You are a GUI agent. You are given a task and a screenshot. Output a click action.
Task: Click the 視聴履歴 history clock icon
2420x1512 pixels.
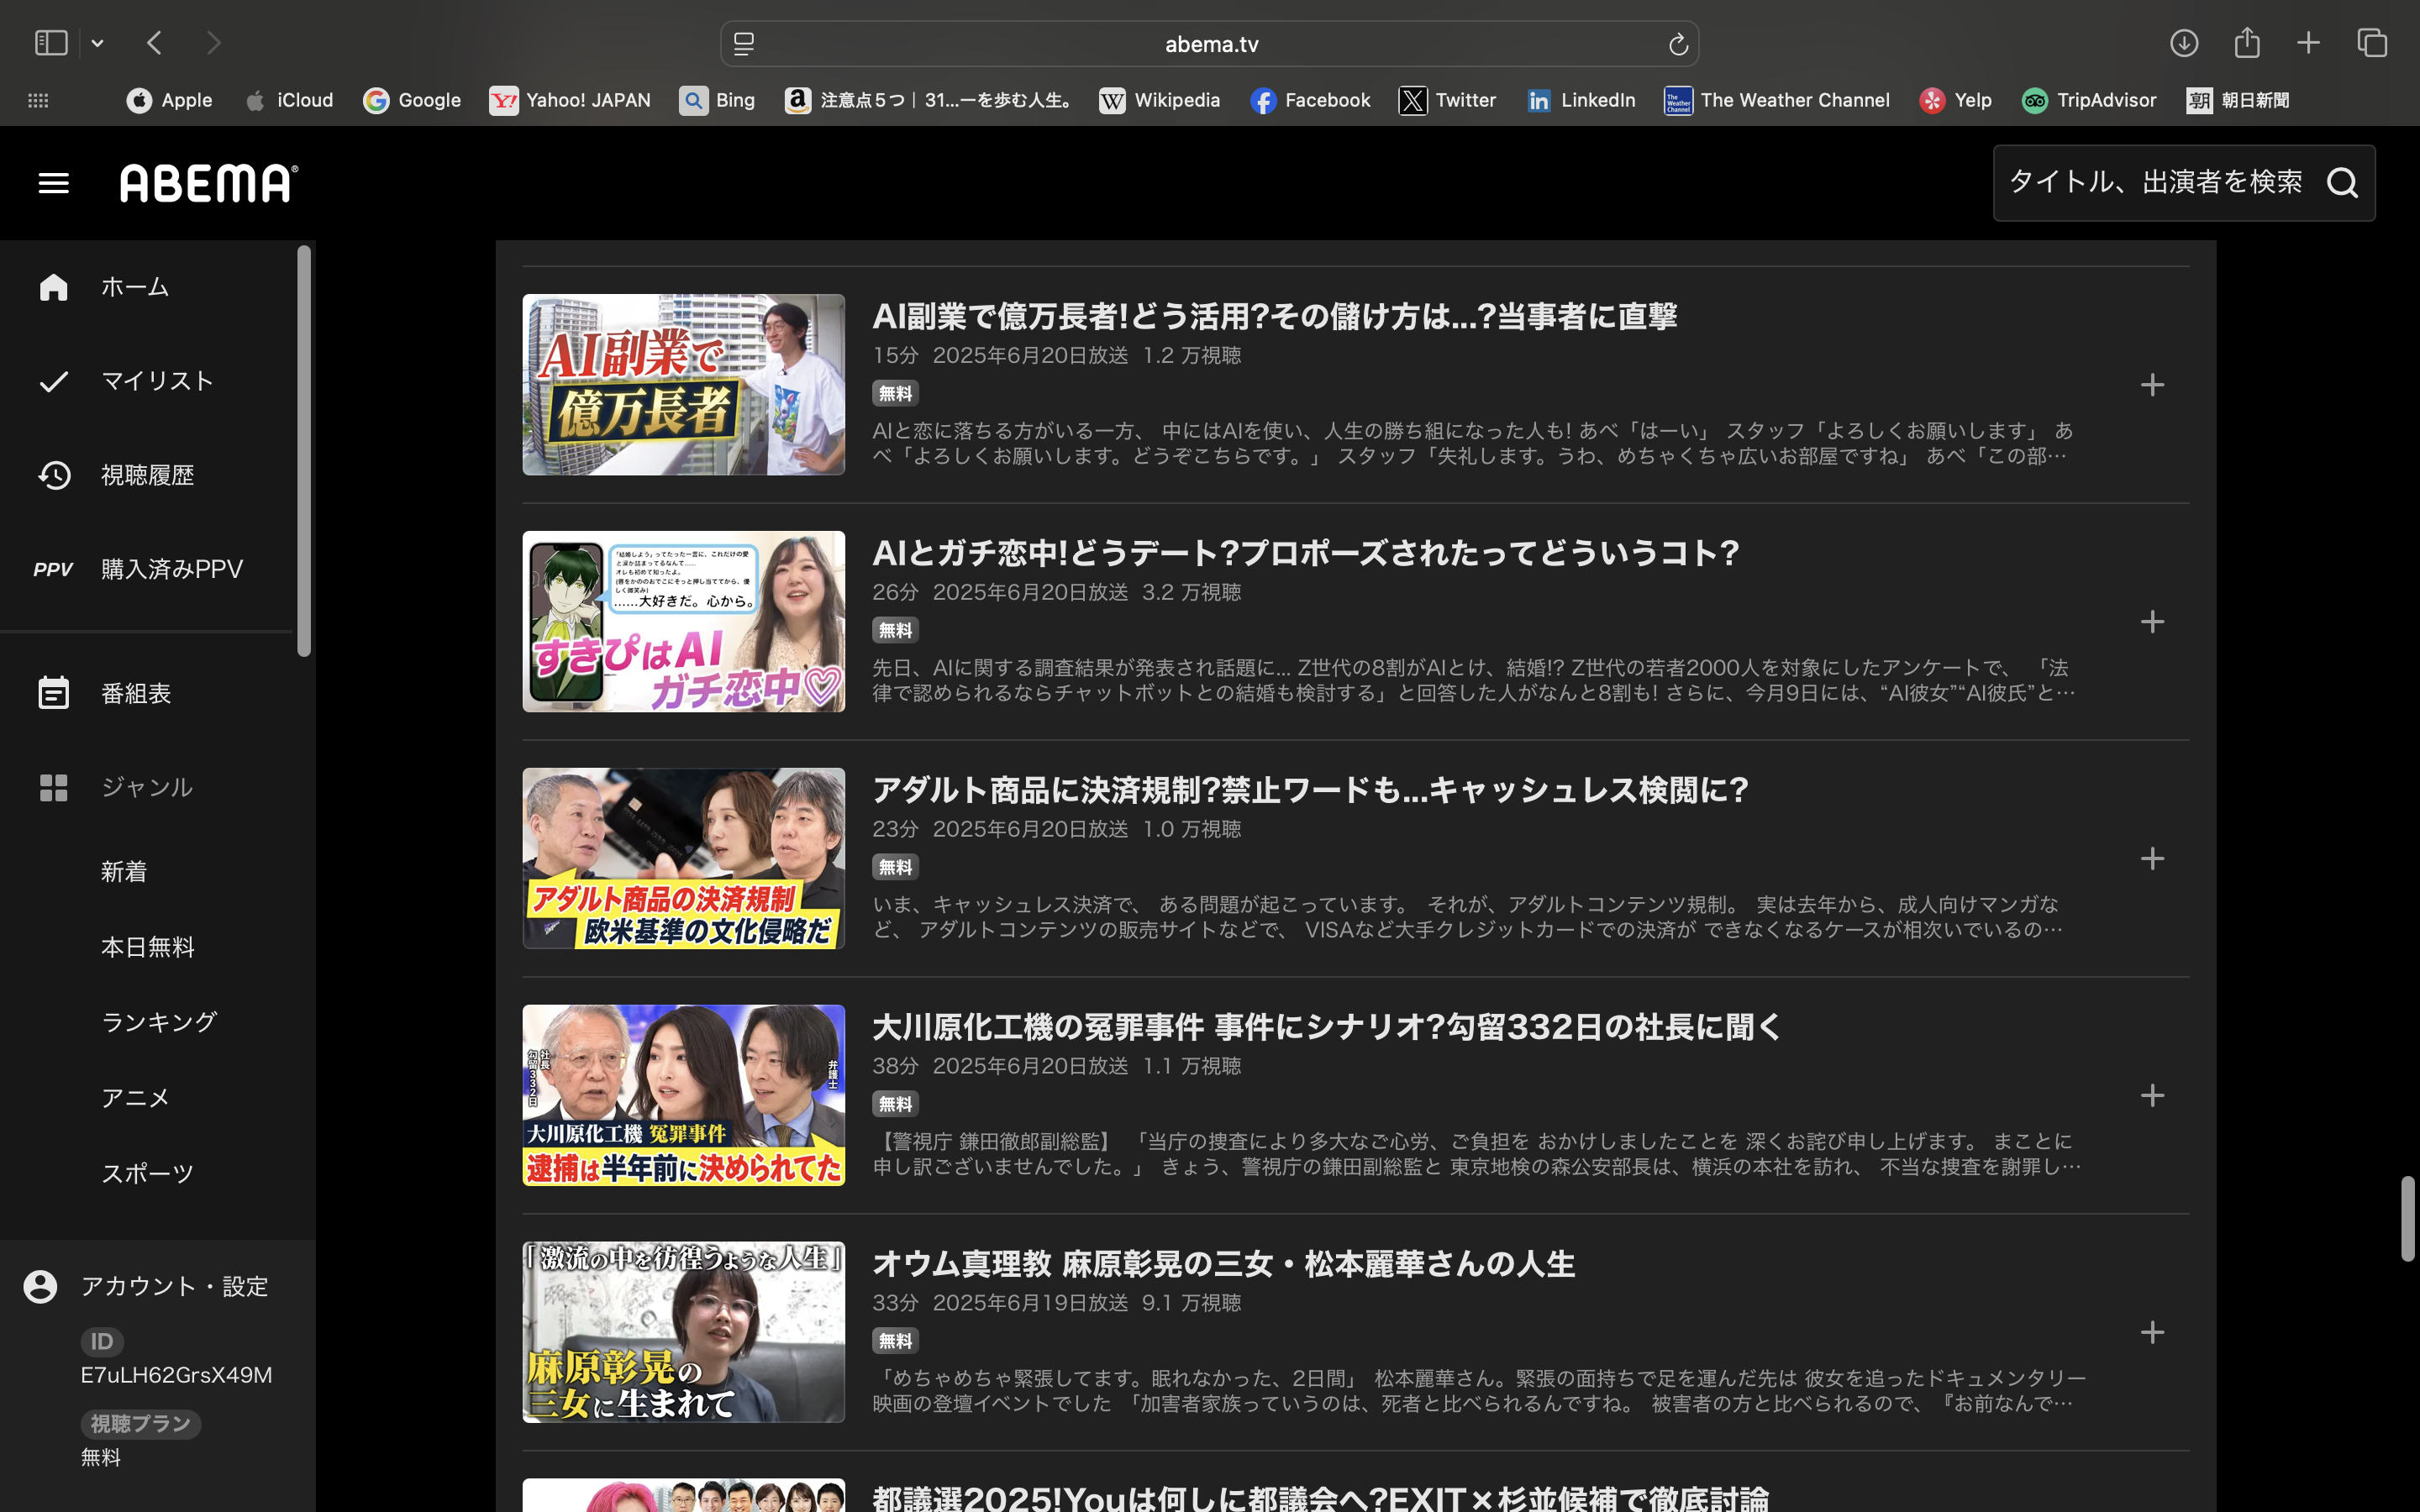pyautogui.click(x=53, y=475)
